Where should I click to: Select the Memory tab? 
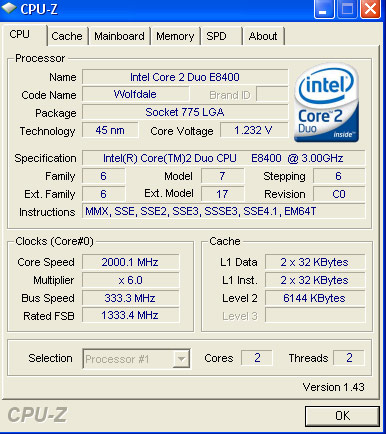[175, 36]
